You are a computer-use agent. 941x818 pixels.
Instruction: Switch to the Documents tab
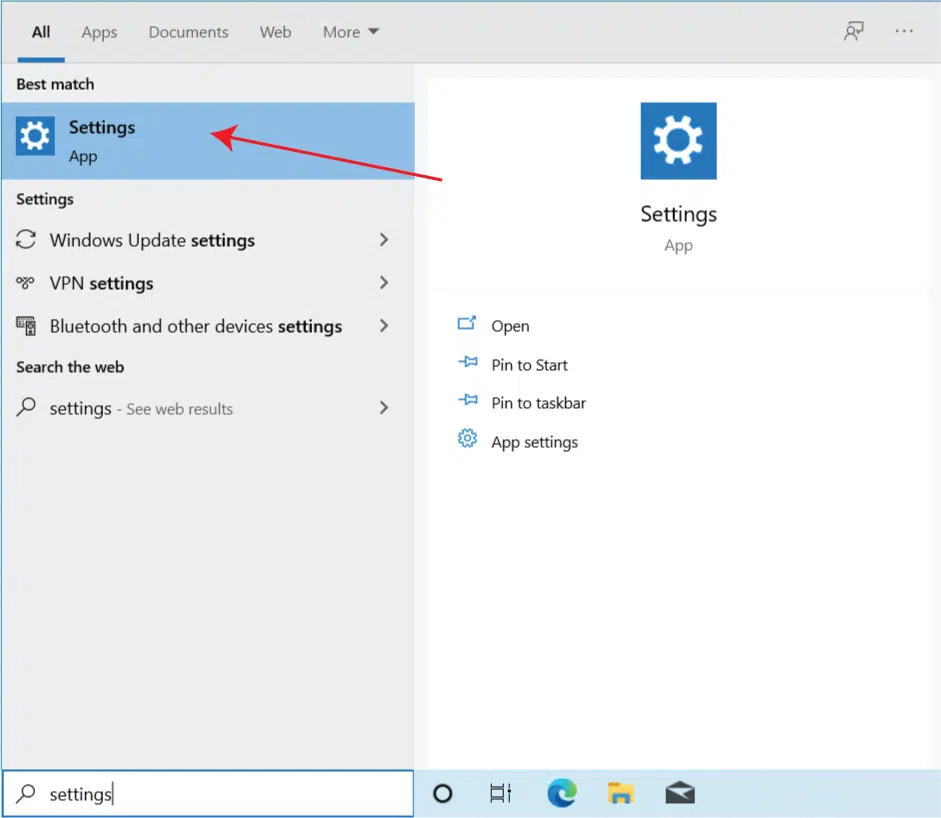coord(188,32)
